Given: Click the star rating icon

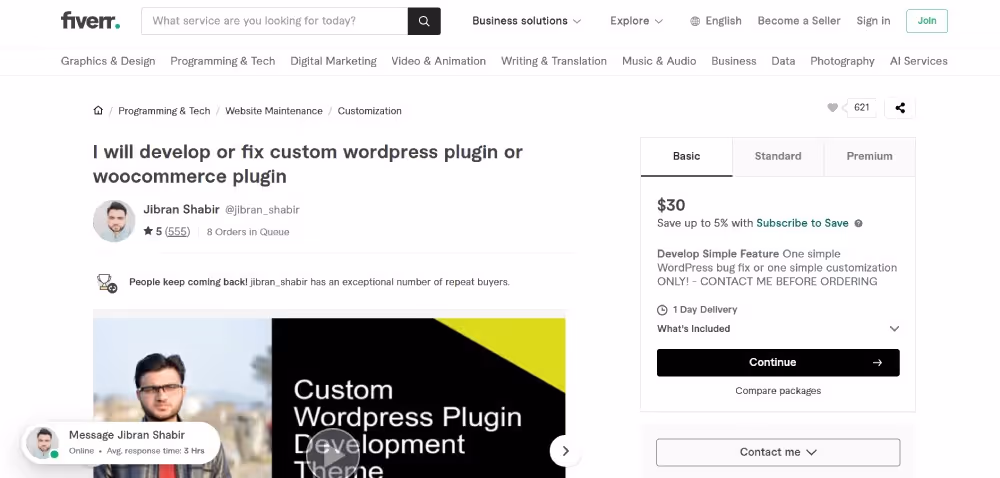Looking at the screenshot, I should pos(148,231).
